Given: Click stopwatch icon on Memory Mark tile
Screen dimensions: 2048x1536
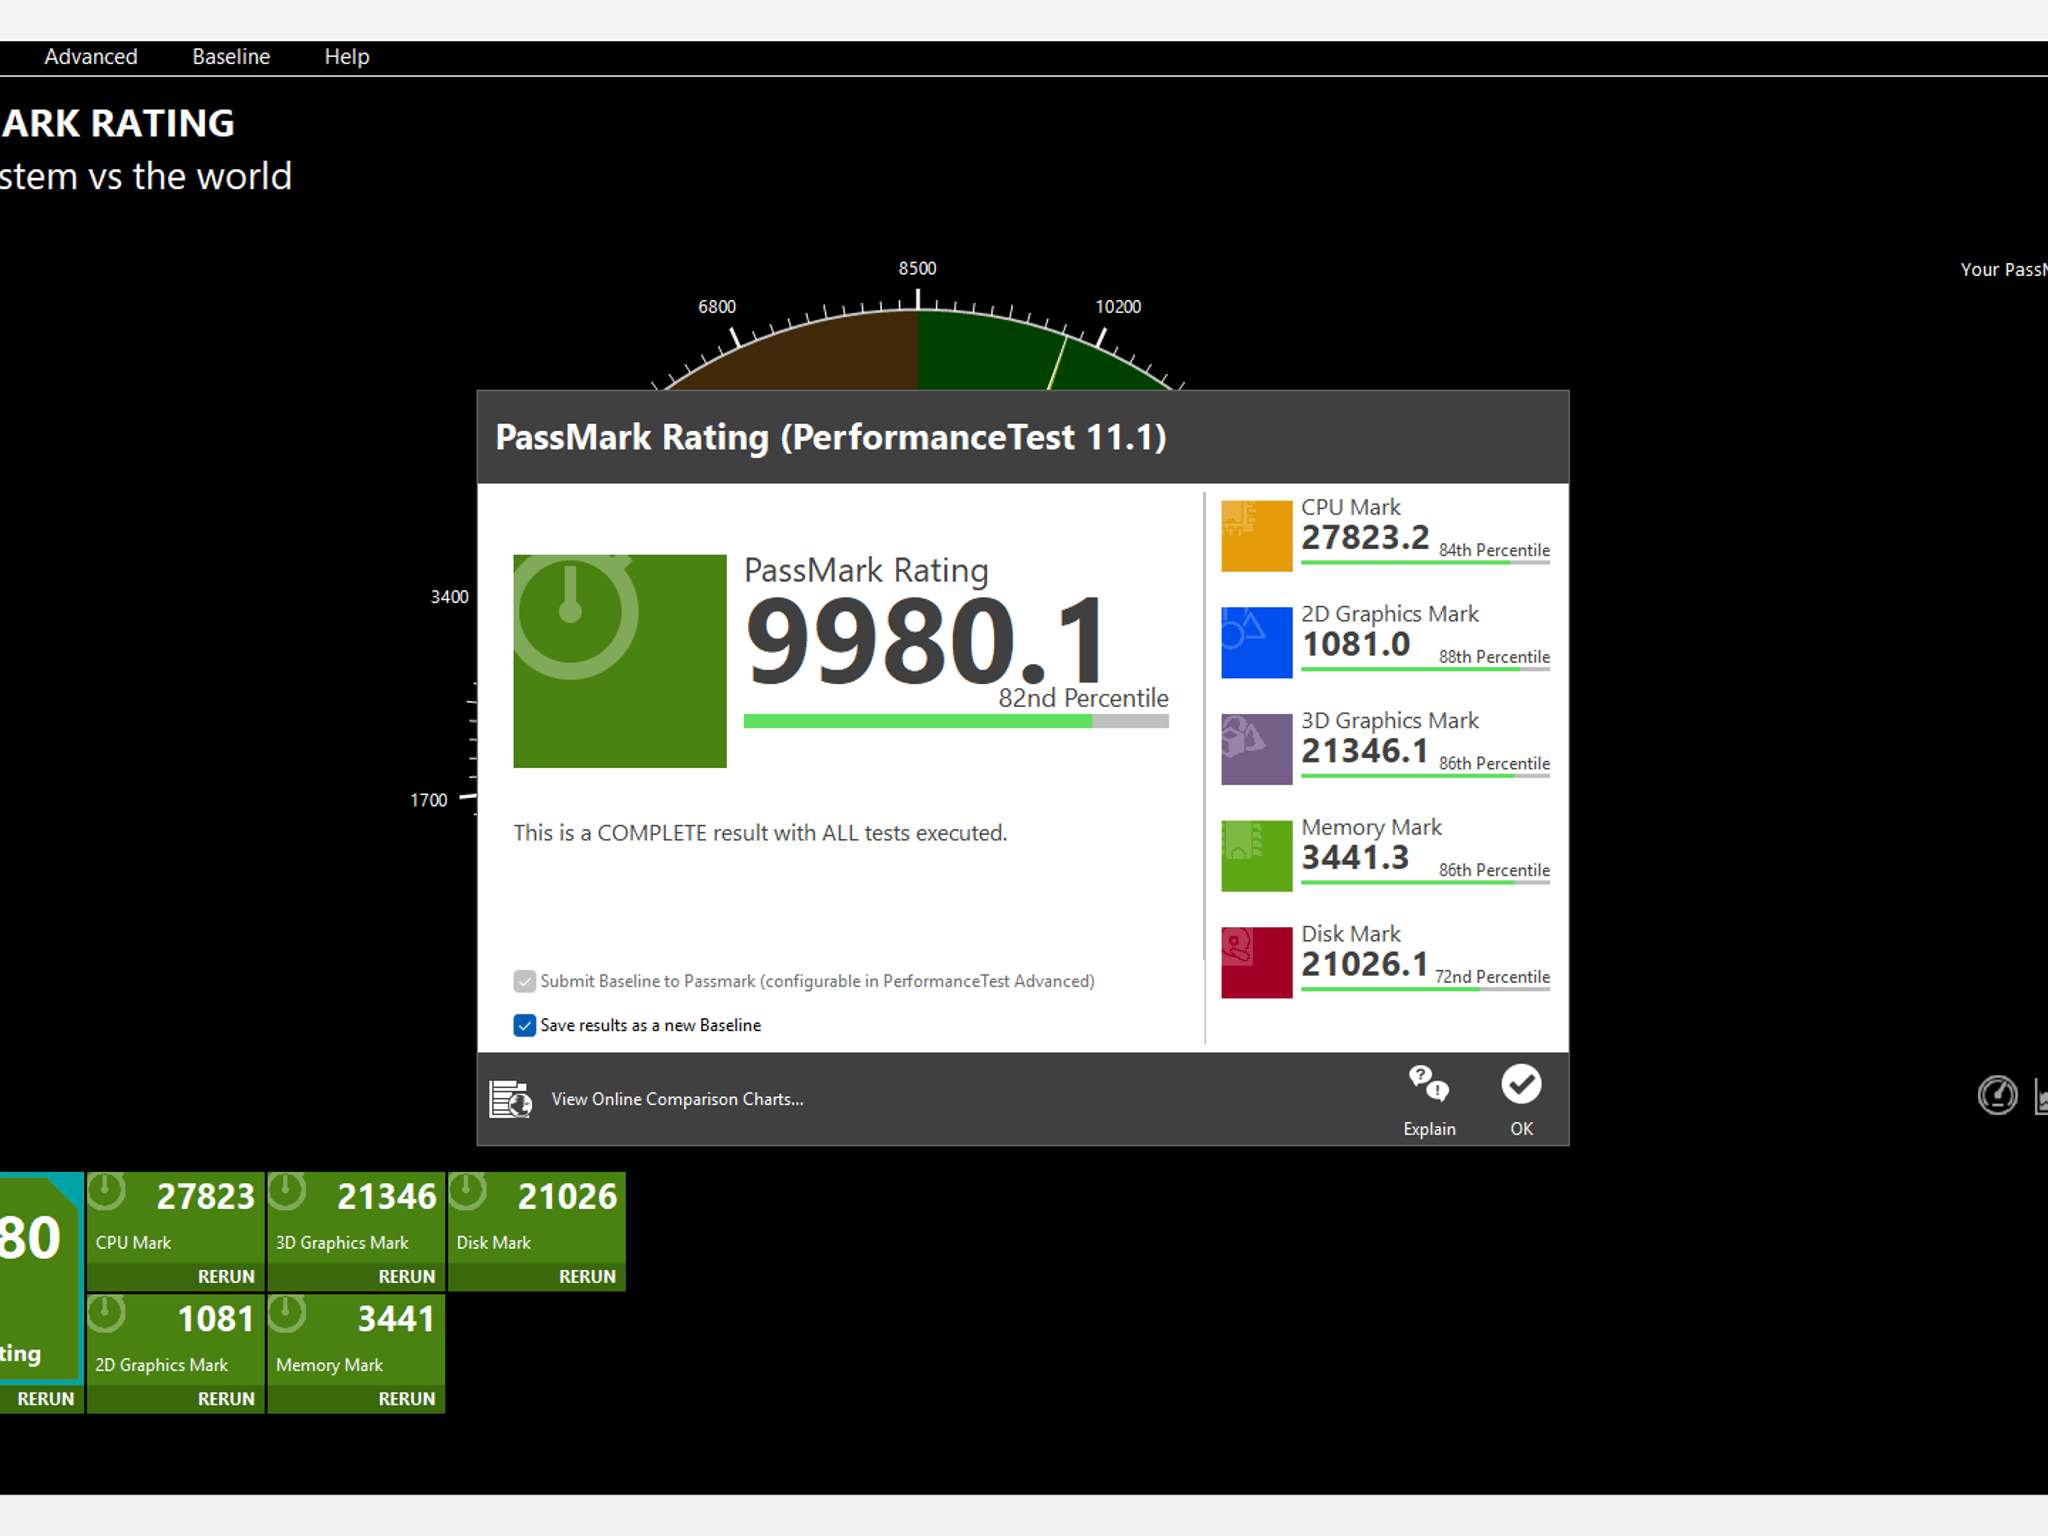Looking at the screenshot, I should tap(287, 1314).
